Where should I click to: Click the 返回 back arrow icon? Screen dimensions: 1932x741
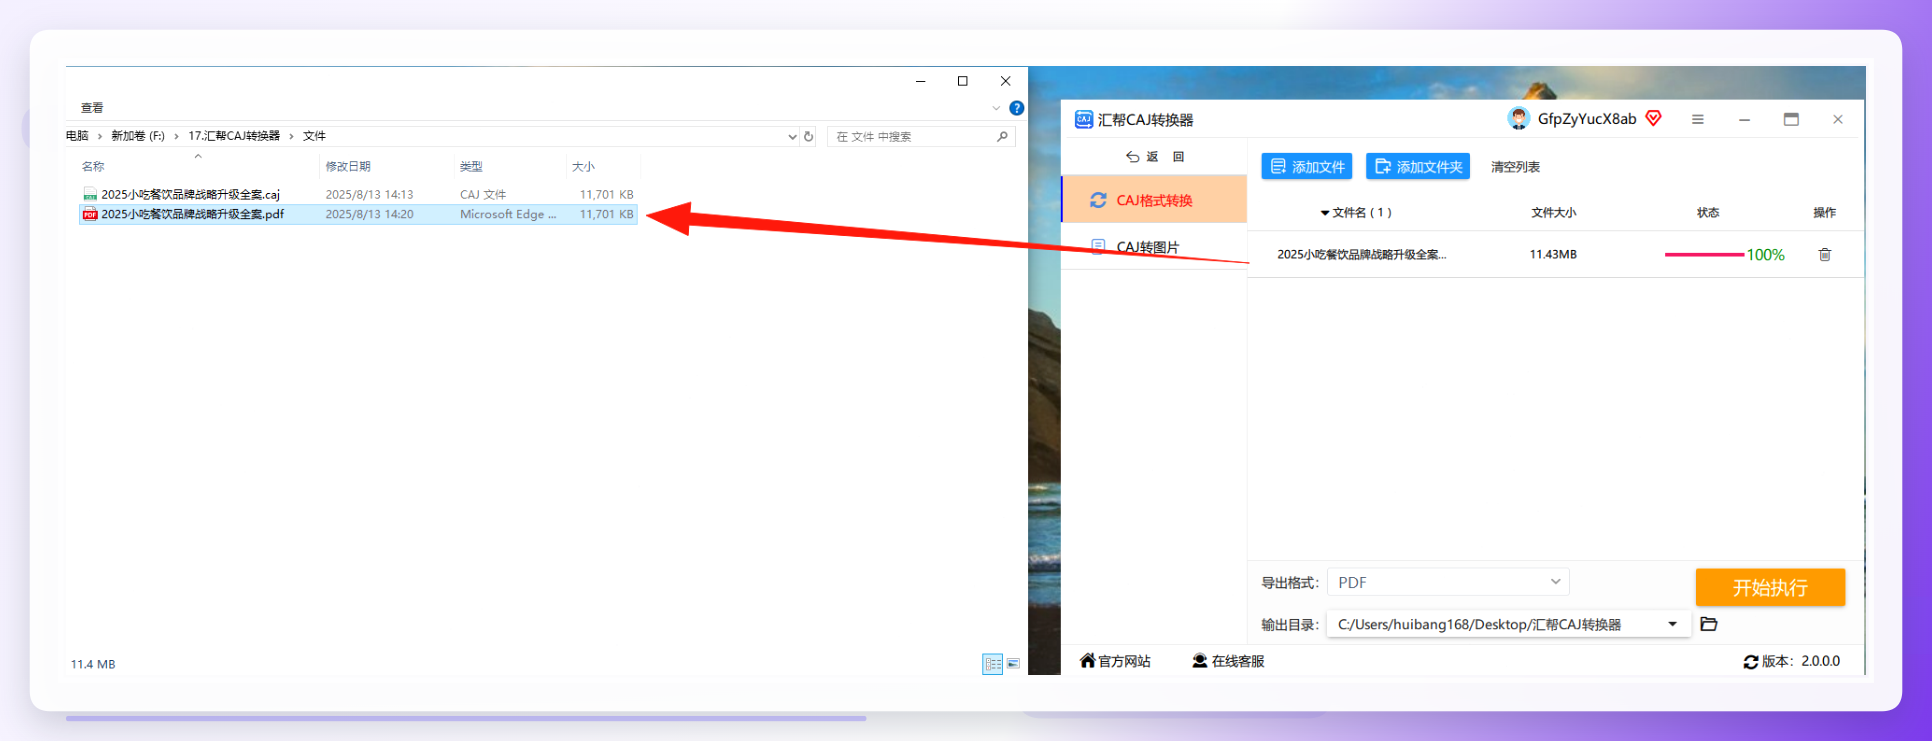1132,157
